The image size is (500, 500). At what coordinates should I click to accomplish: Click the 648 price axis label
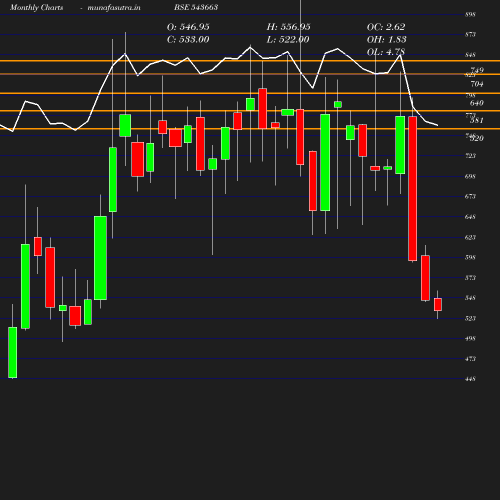pyautogui.click(x=470, y=217)
